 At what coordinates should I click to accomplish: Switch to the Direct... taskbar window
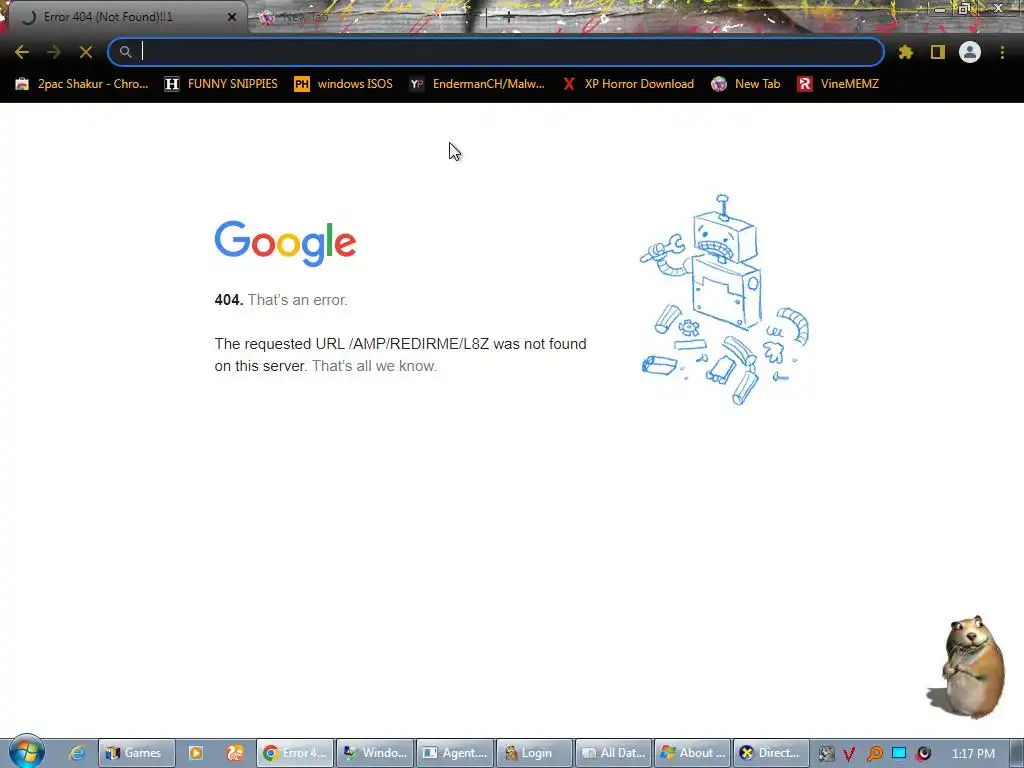coord(772,753)
